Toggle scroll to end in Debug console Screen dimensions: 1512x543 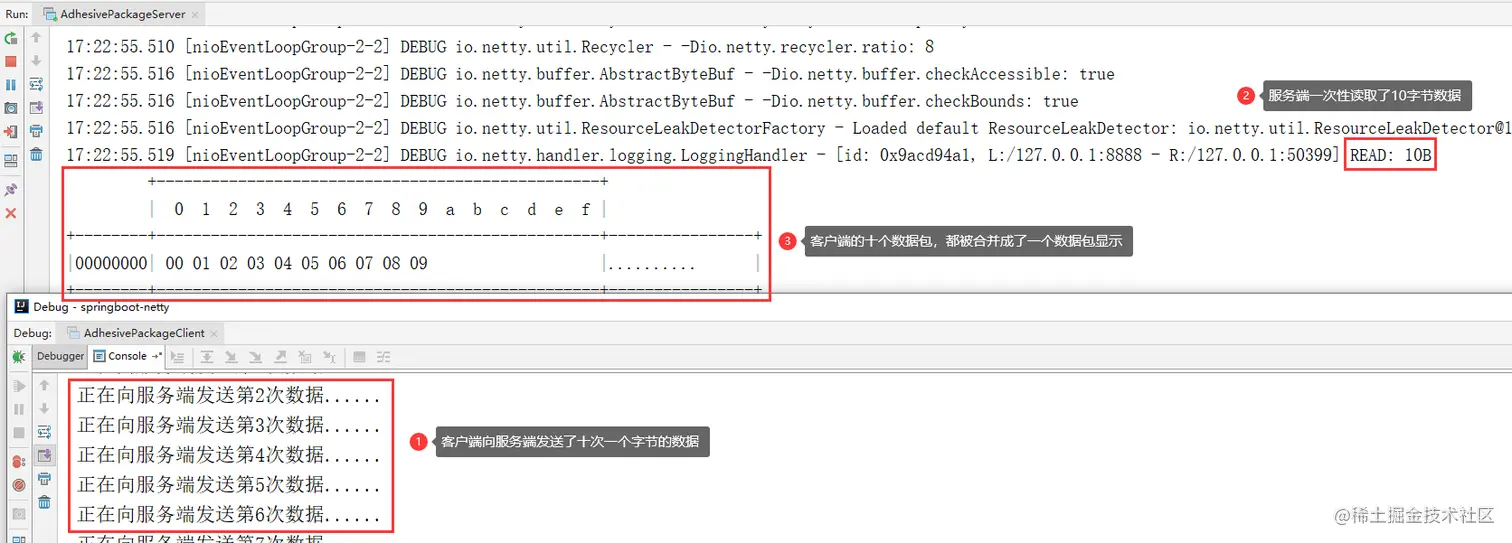click(x=44, y=455)
